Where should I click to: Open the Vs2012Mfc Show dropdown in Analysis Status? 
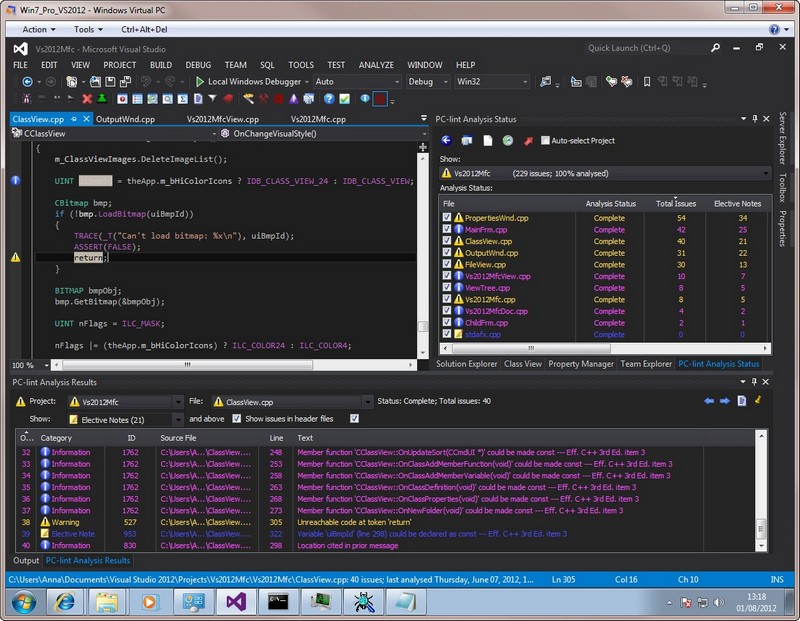coord(605,173)
